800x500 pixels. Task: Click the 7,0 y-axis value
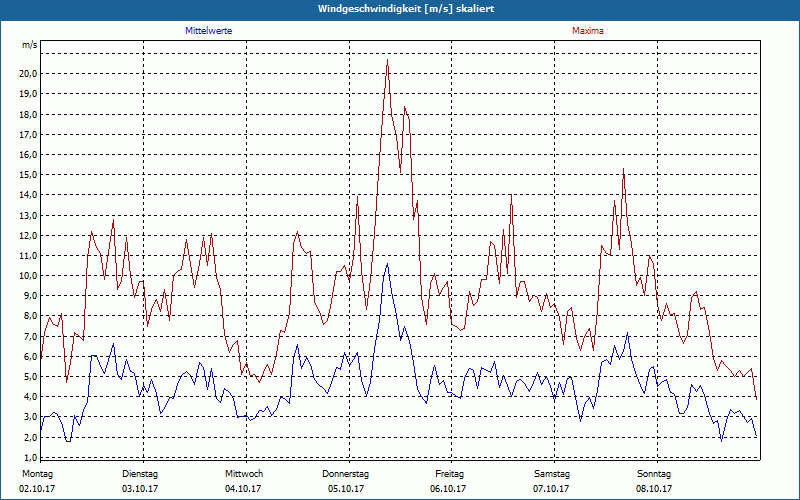coord(30,336)
